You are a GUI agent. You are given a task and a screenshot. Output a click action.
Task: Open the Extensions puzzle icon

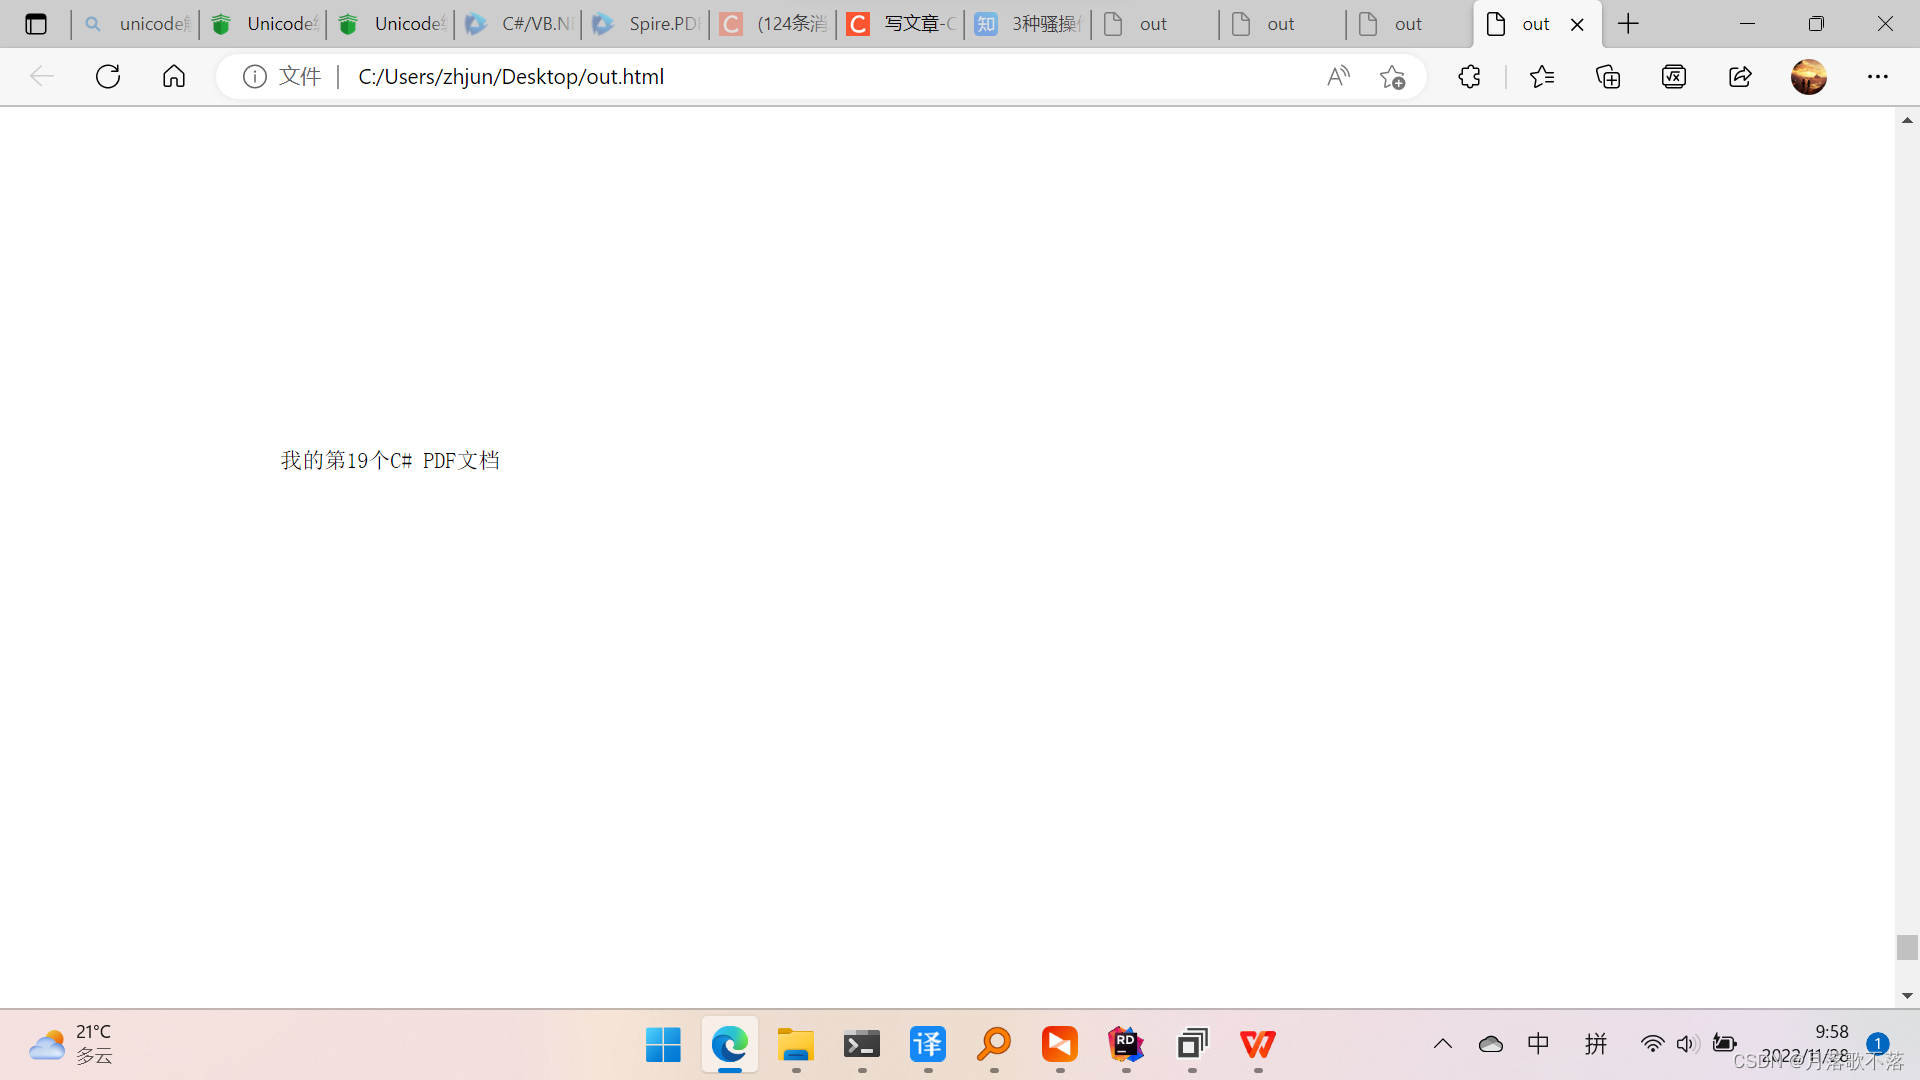(x=1469, y=76)
